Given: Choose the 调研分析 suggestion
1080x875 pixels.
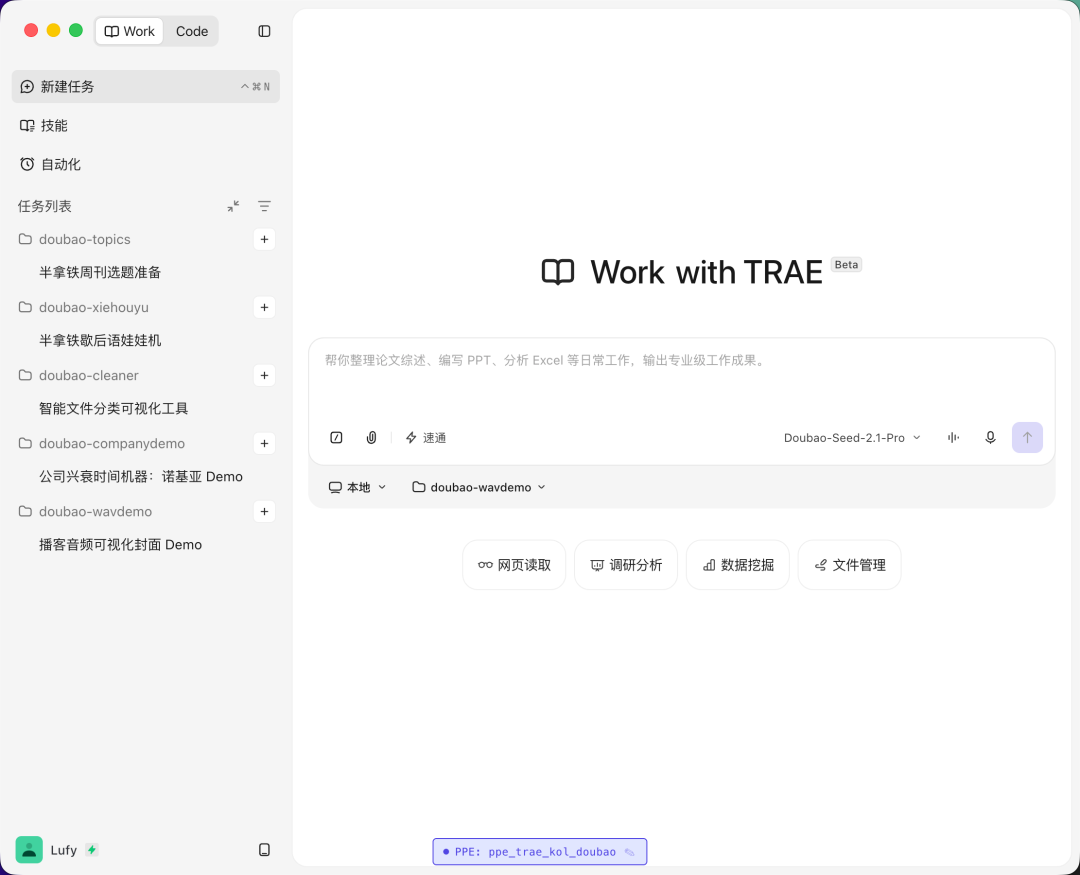Looking at the screenshot, I should click(x=626, y=565).
